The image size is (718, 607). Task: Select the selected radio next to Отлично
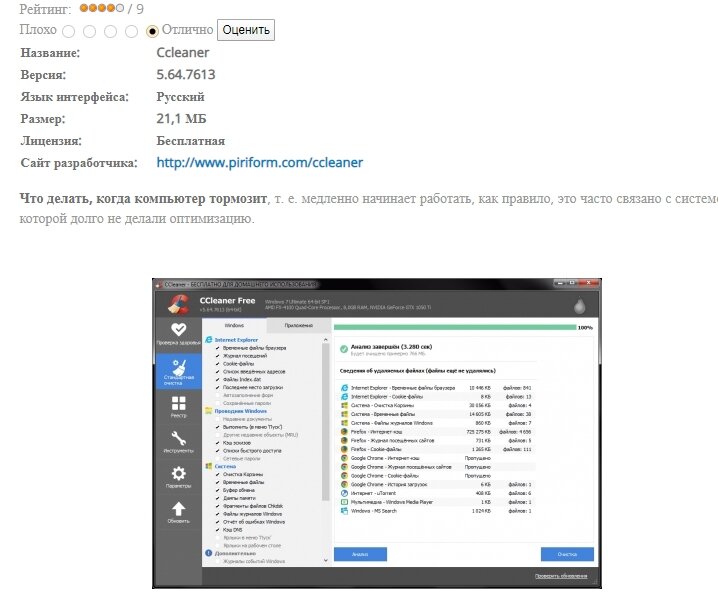pos(152,31)
